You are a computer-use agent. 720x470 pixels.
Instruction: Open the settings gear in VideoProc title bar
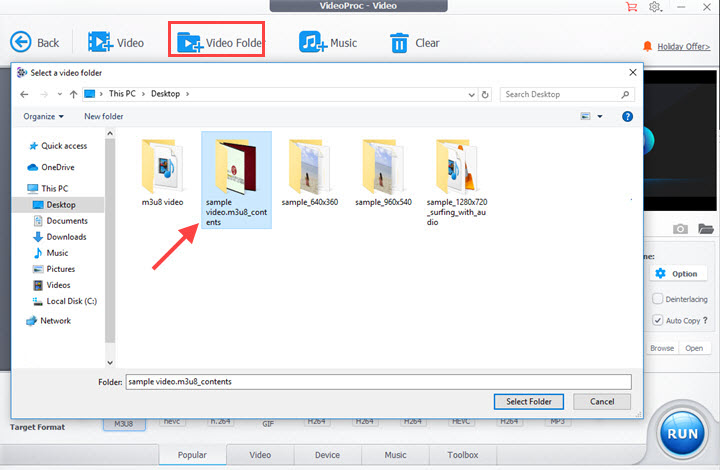[655, 6]
